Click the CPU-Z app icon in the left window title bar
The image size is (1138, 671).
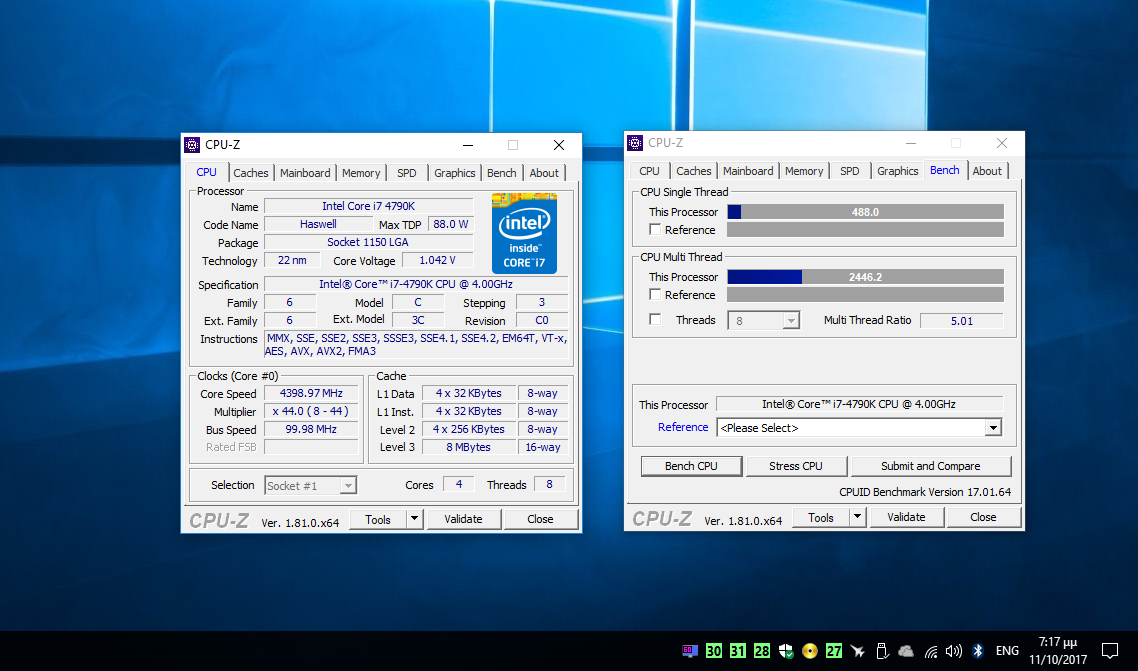(192, 145)
